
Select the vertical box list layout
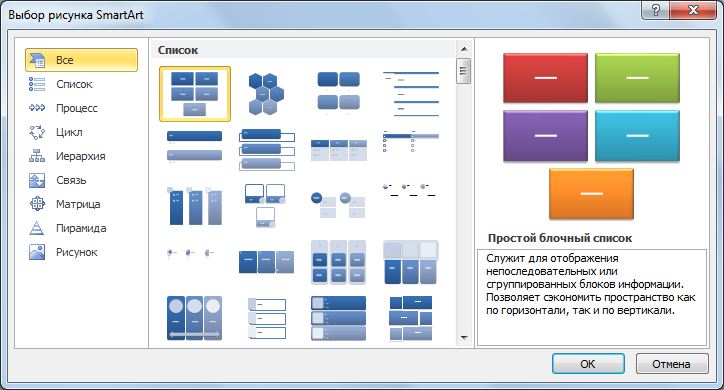coord(266,150)
